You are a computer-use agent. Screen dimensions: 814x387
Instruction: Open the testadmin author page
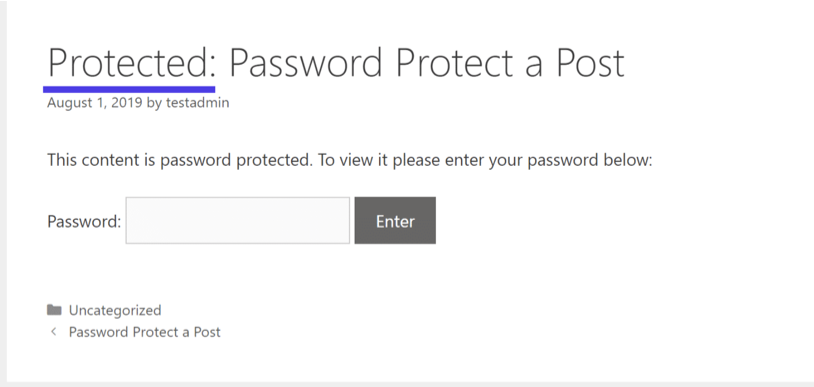point(197,102)
